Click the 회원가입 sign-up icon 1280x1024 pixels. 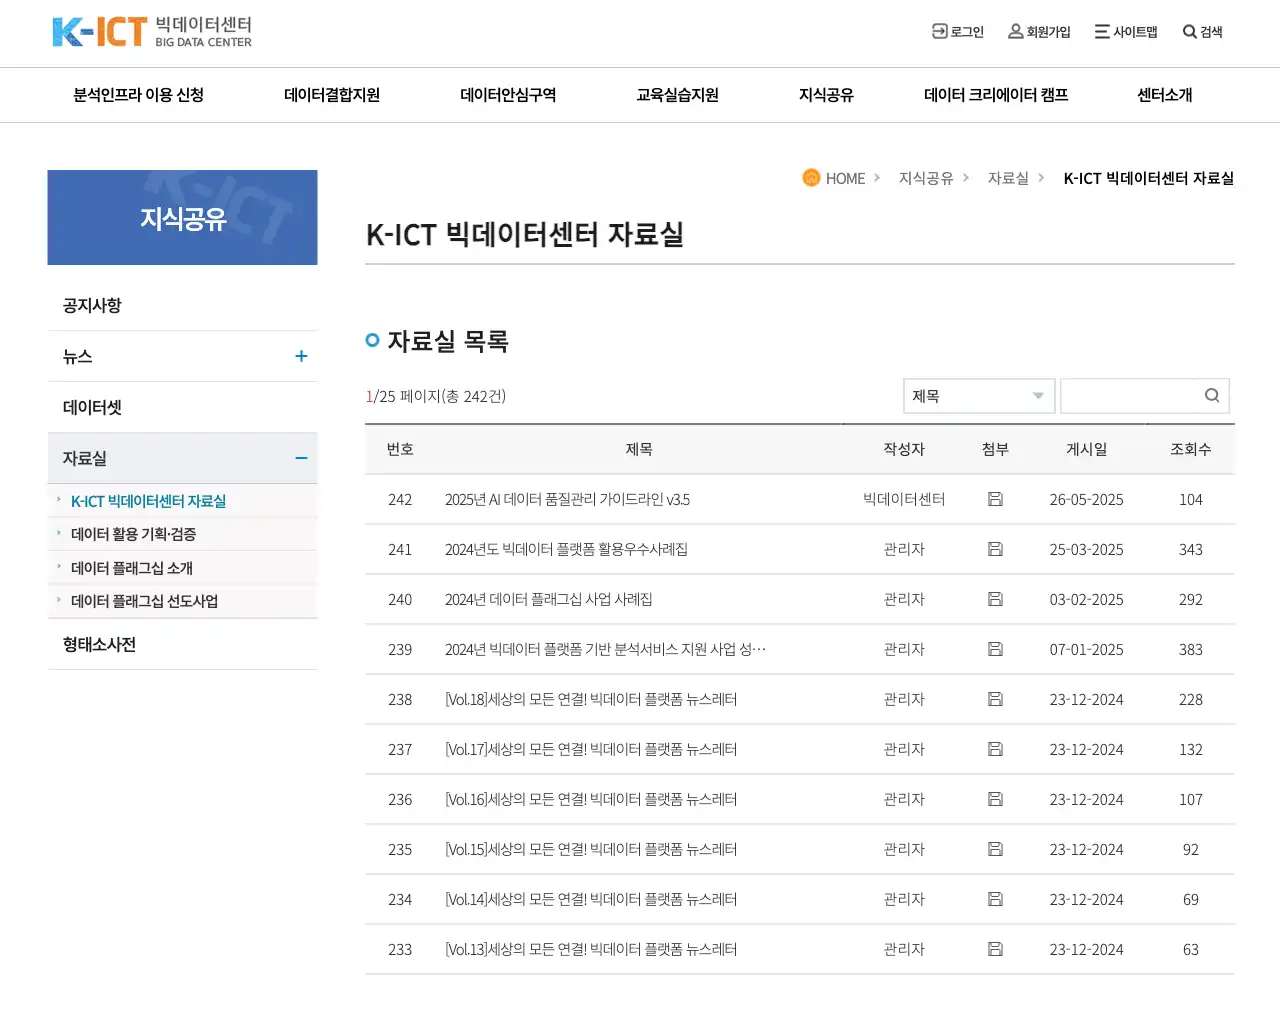[1015, 31]
